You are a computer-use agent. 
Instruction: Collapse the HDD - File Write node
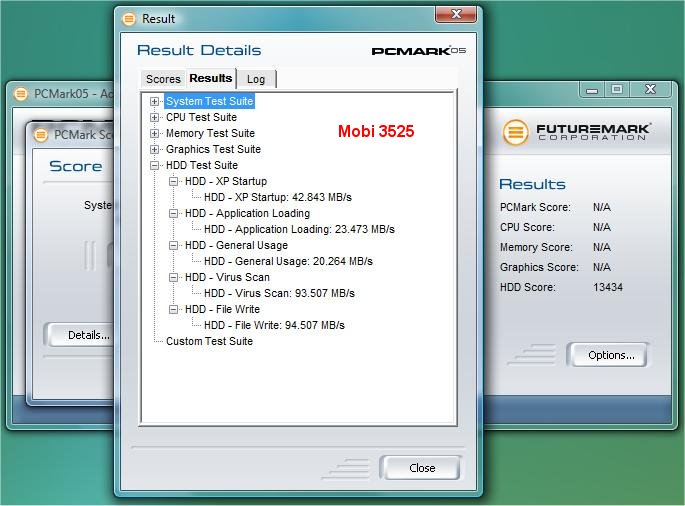pos(173,309)
